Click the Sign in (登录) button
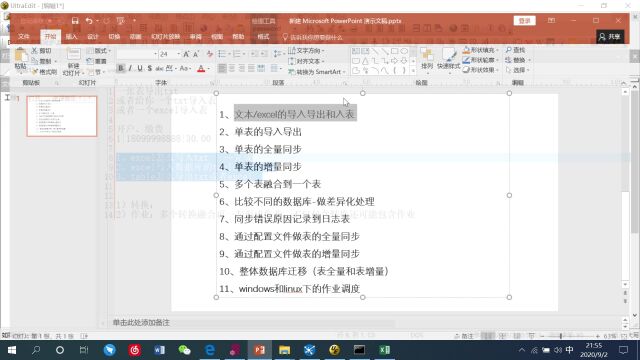 click(x=524, y=20)
